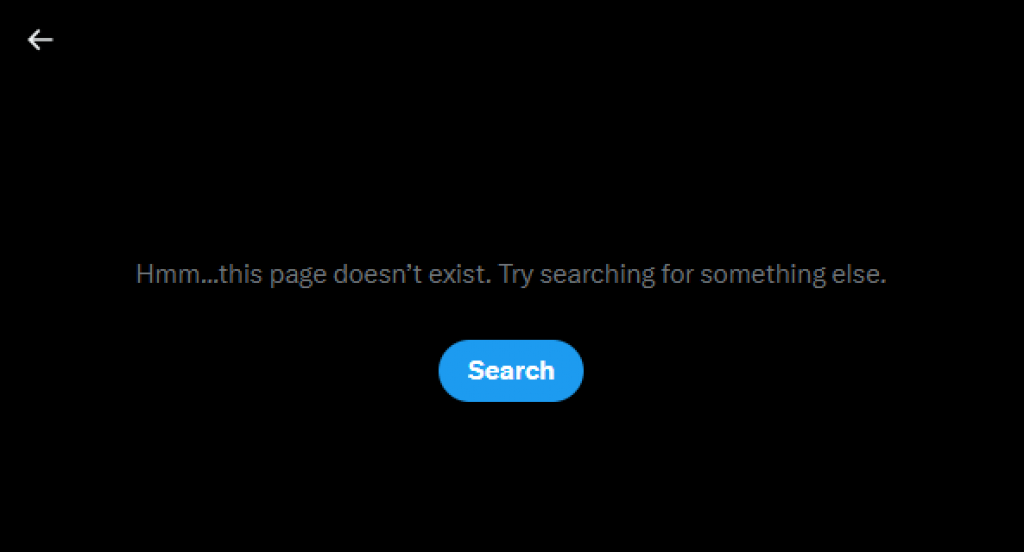The width and height of the screenshot is (1024, 552).
Task: Click the "this page doesn't exist" message
Action: (355, 274)
